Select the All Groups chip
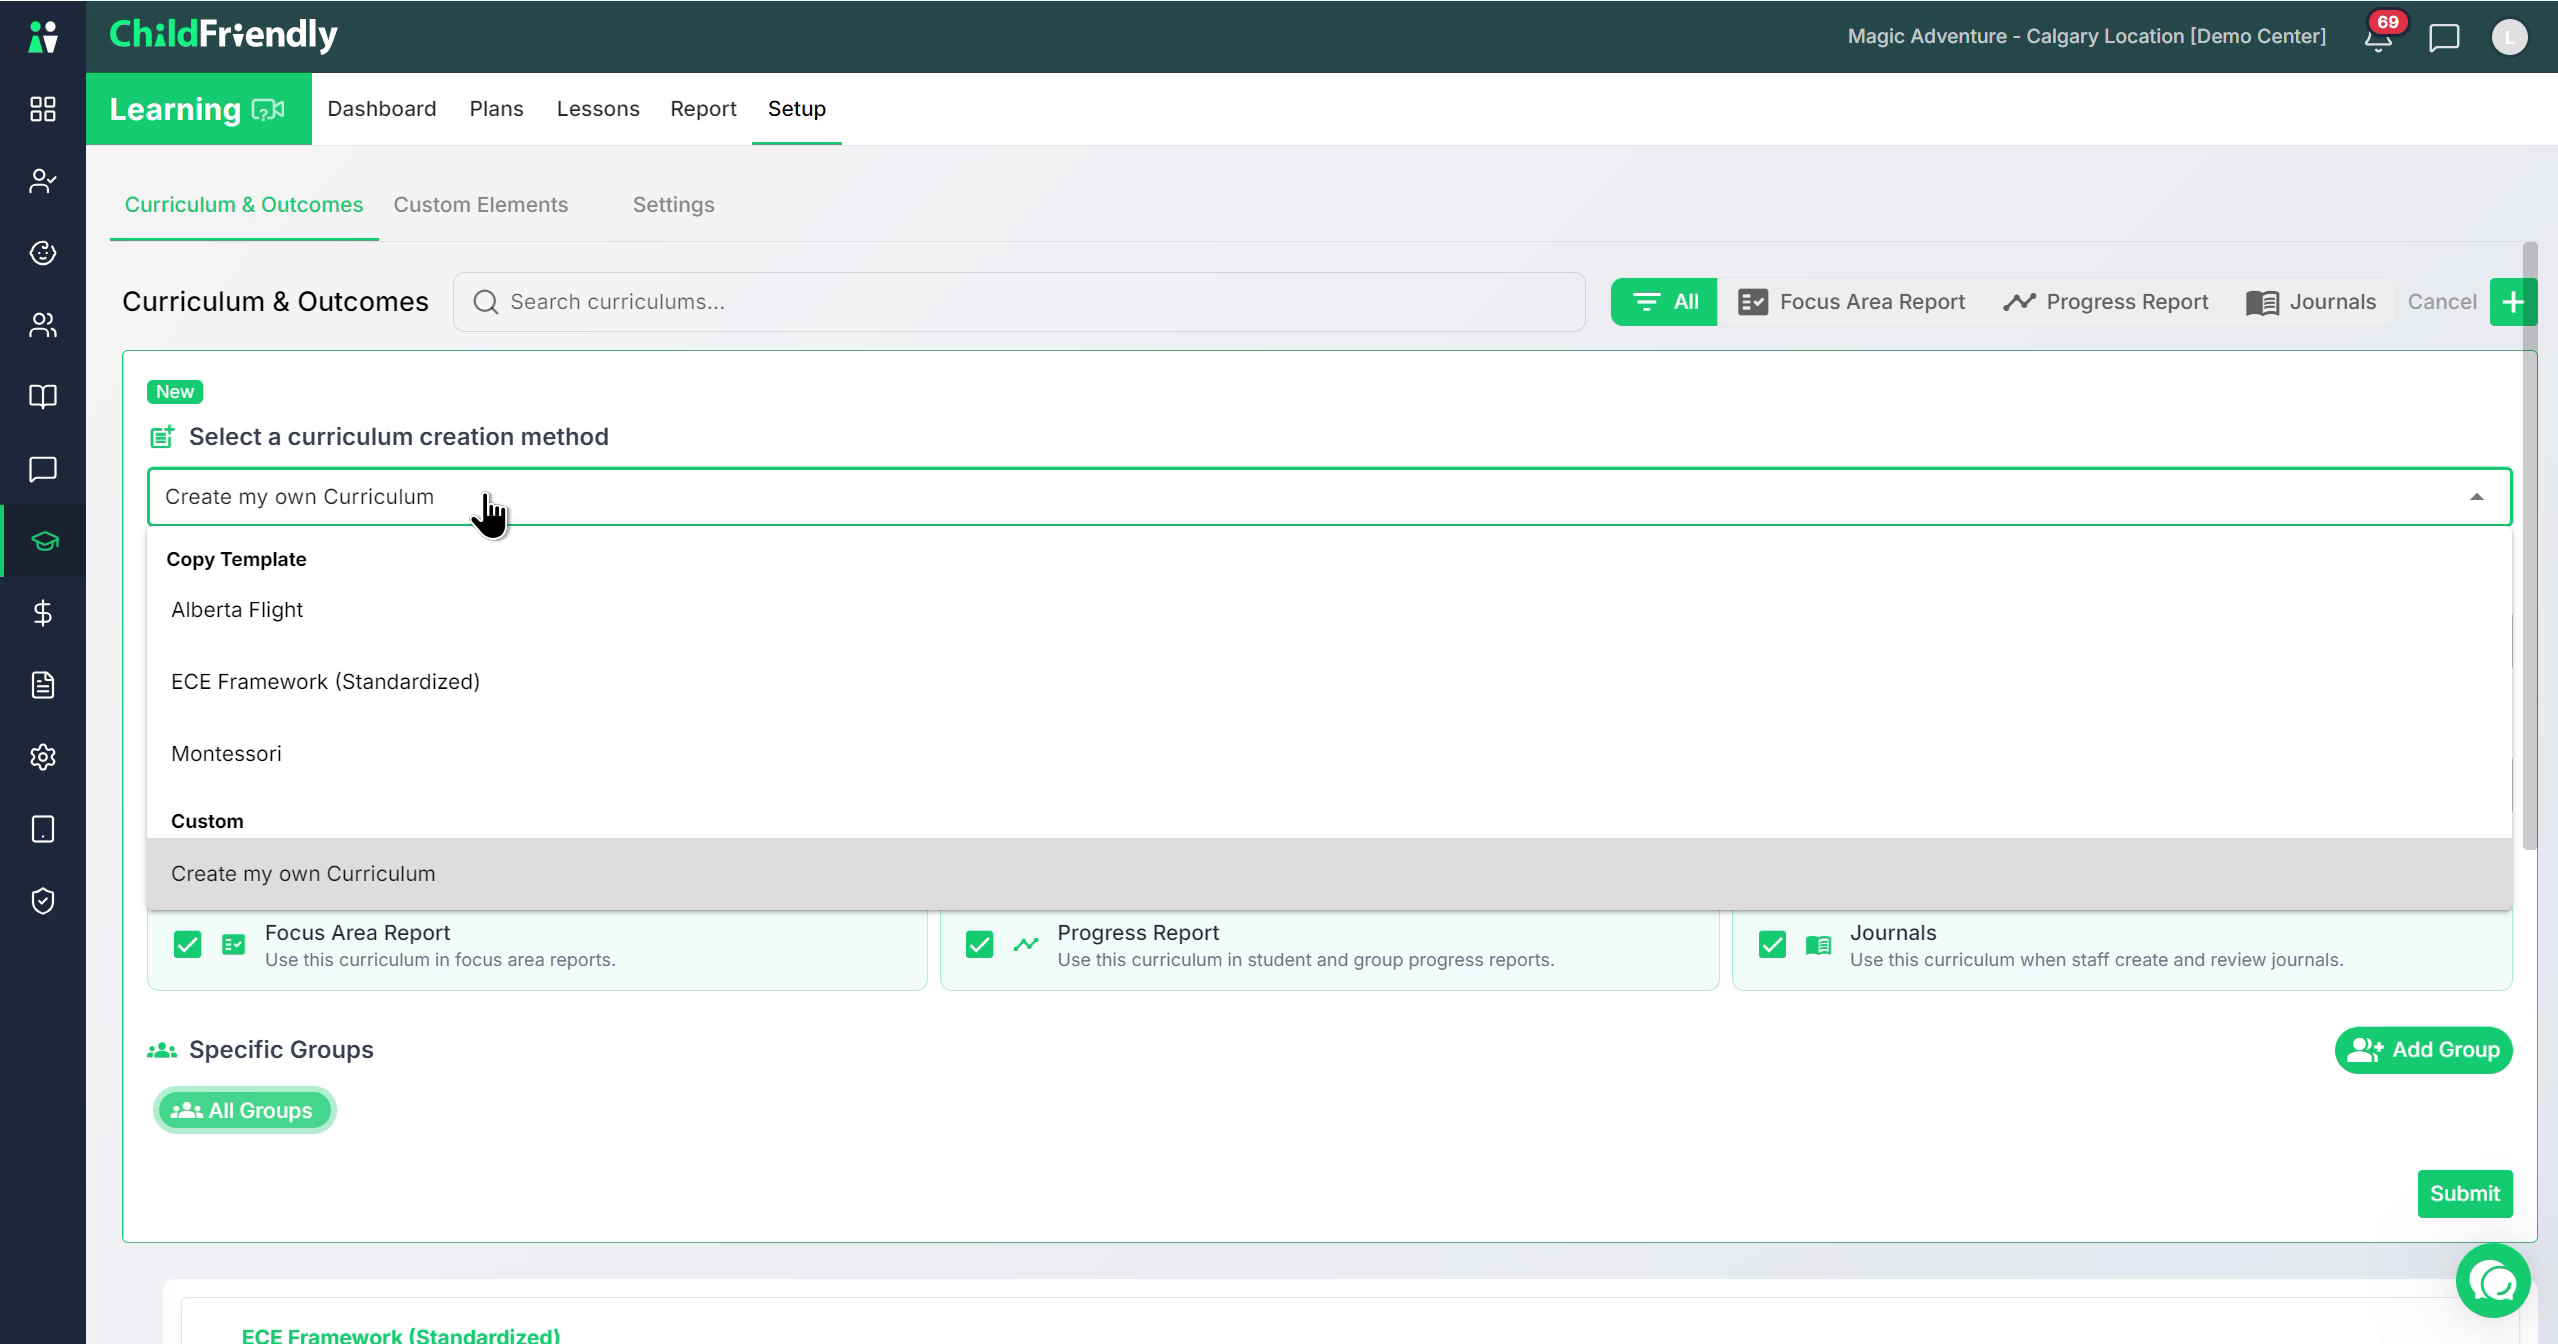 click(244, 1111)
